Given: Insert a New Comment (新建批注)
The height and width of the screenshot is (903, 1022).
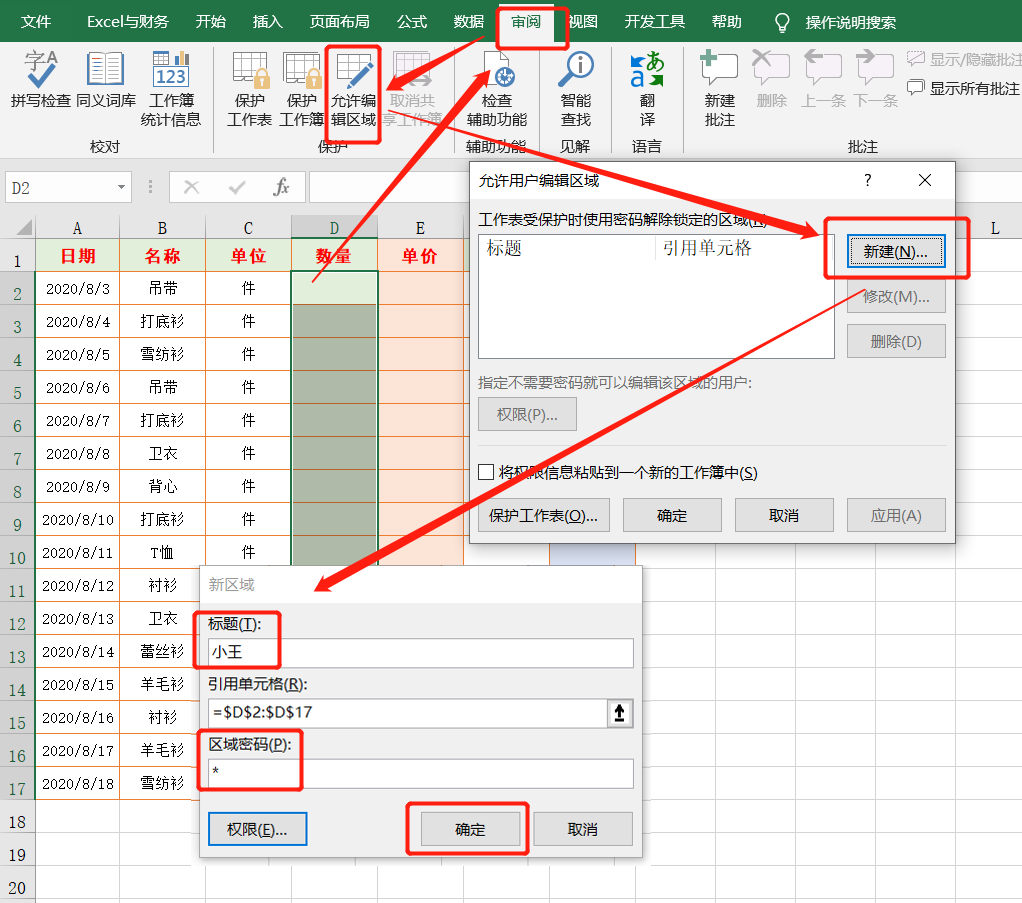Looking at the screenshot, I should (719, 88).
